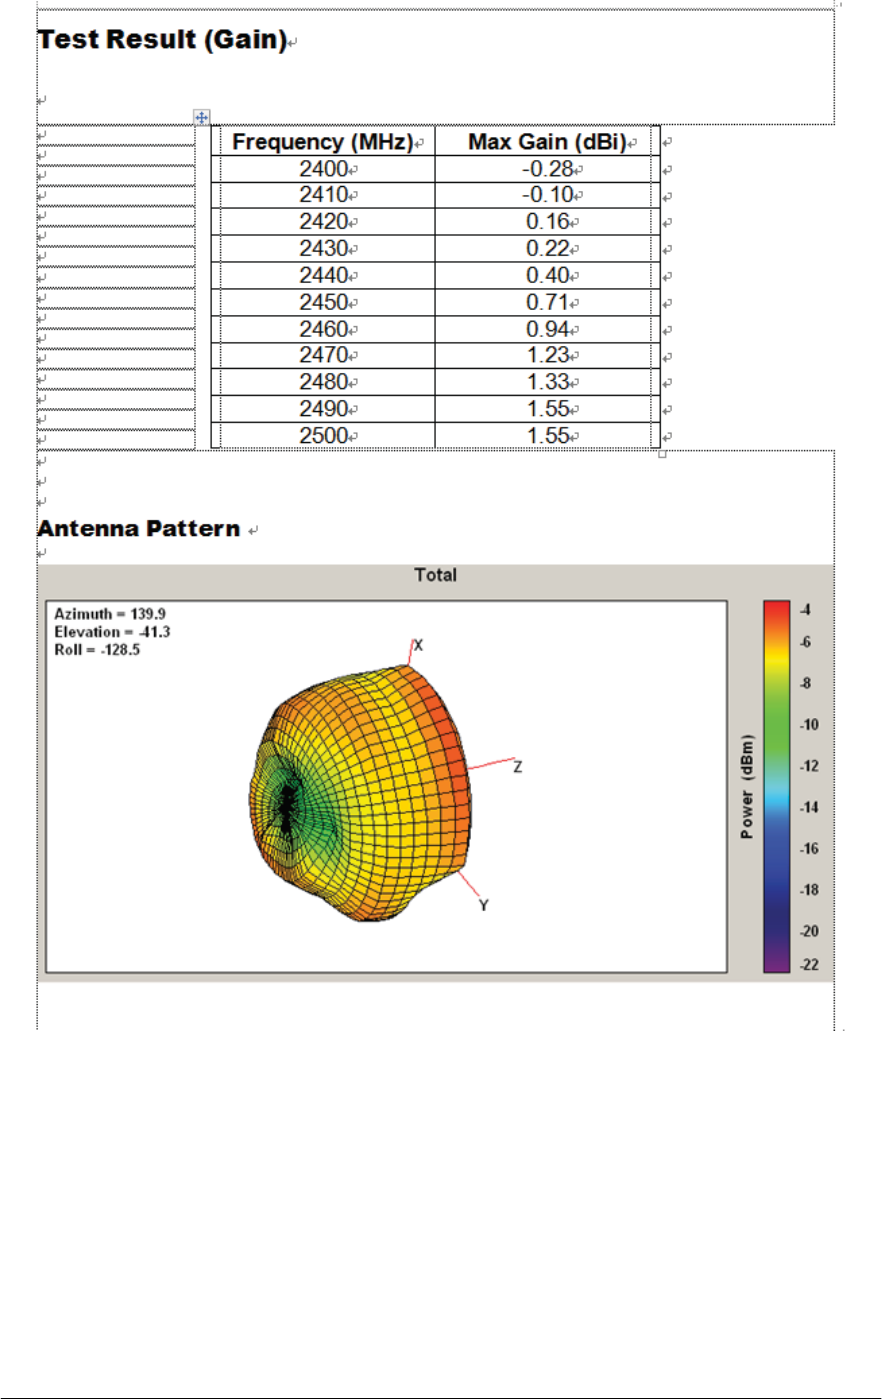Click the -0.28 gain value cell
This screenshot has height=1399, width=882.
547,169
